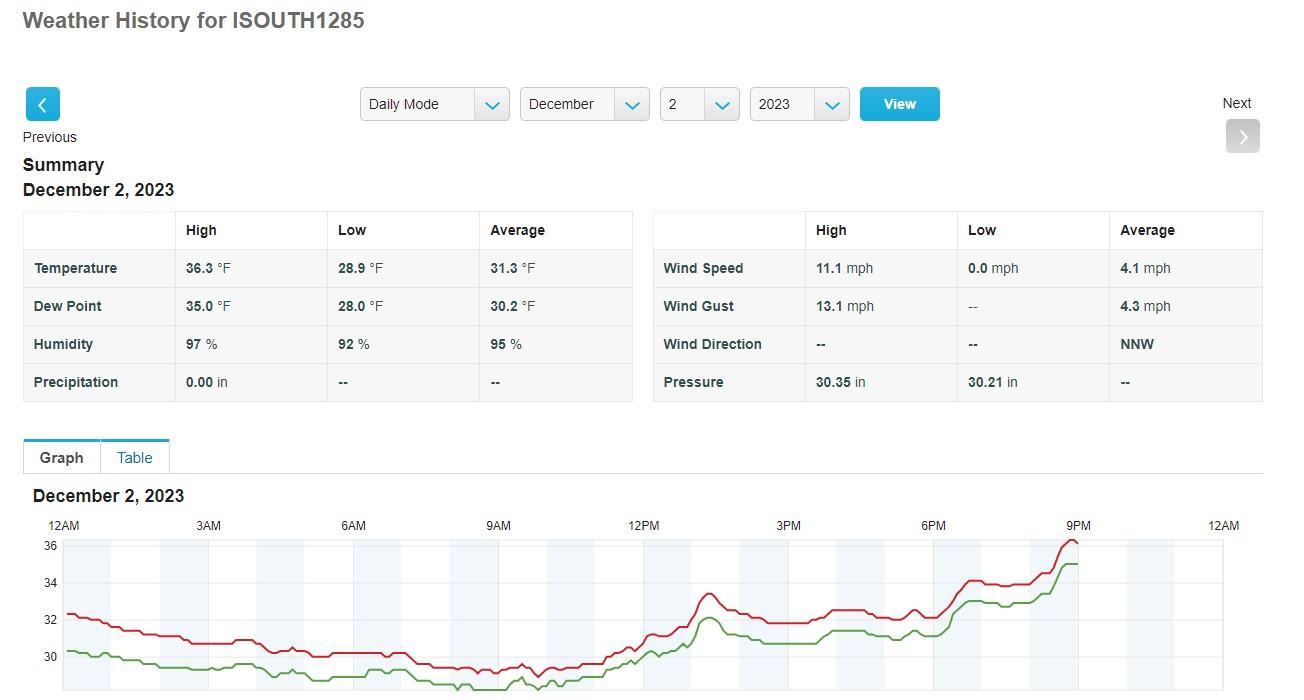This screenshot has height=700, width=1304.
Task: Click the Wind Gust average 4.3 mph
Action: point(1145,306)
